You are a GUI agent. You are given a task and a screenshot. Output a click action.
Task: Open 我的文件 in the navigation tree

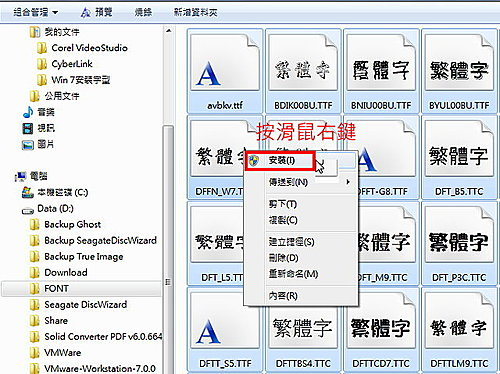[x=54, y=32]
